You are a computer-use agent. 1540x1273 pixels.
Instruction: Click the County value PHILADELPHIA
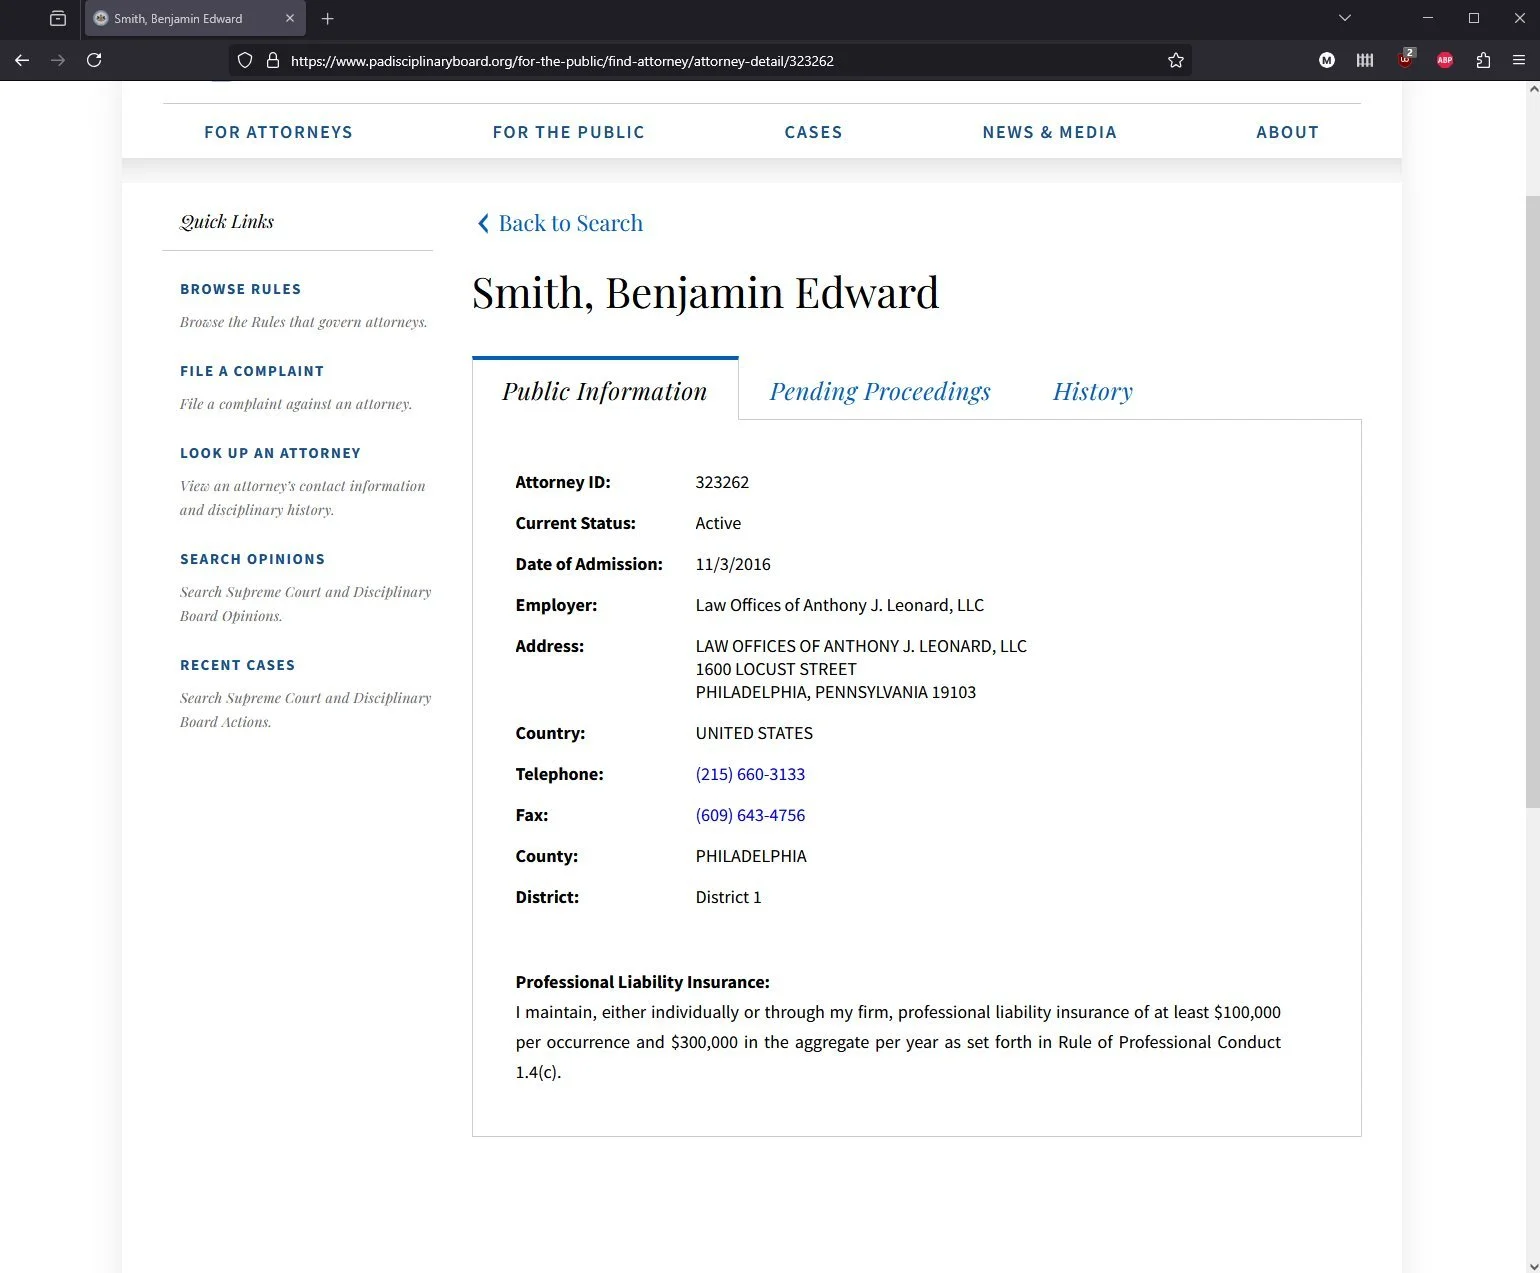coord(751,856)
